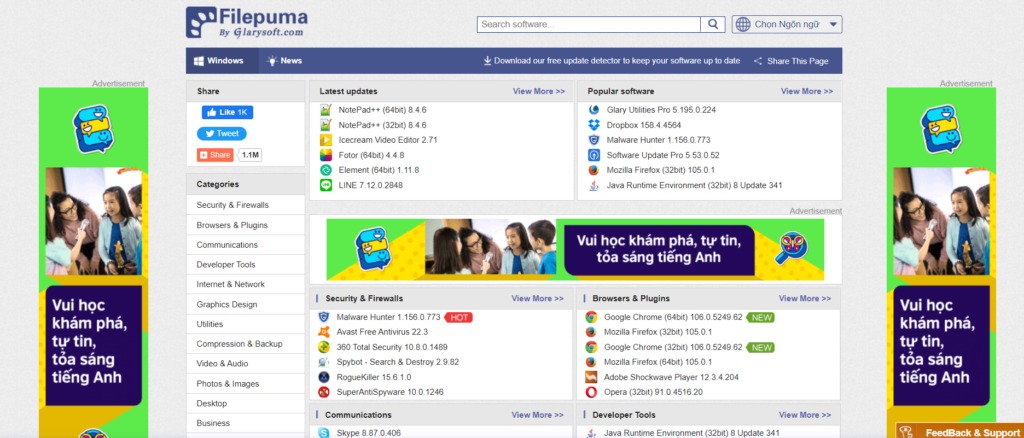Open the Graphics Design category
Viewport: 1024px width, 438px height.
[x=246, y=304]
